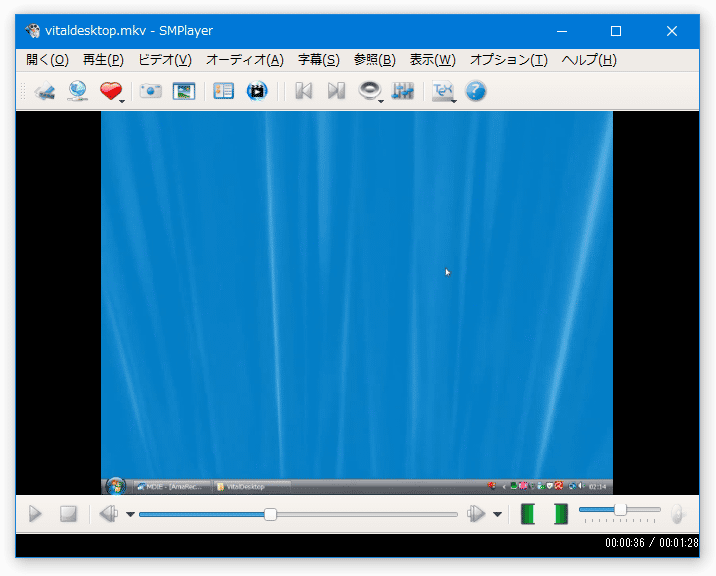Open file using the toolbar open icon
The image size is (716, 576).
45,91
